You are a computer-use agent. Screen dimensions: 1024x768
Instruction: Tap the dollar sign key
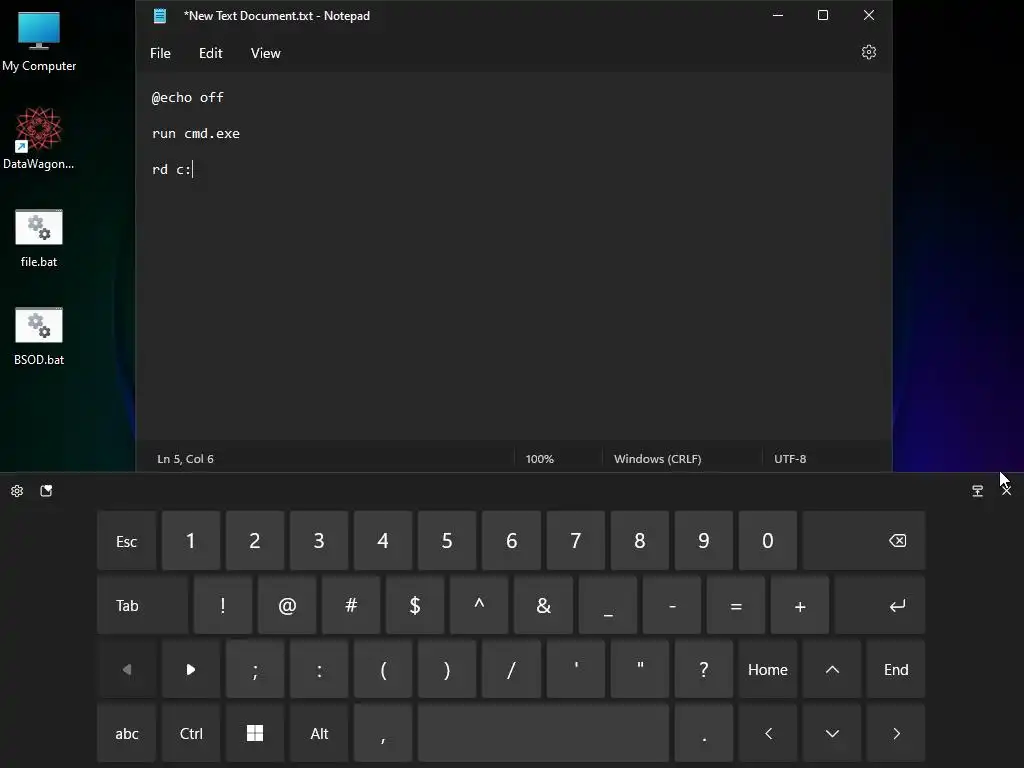point(415,605)
